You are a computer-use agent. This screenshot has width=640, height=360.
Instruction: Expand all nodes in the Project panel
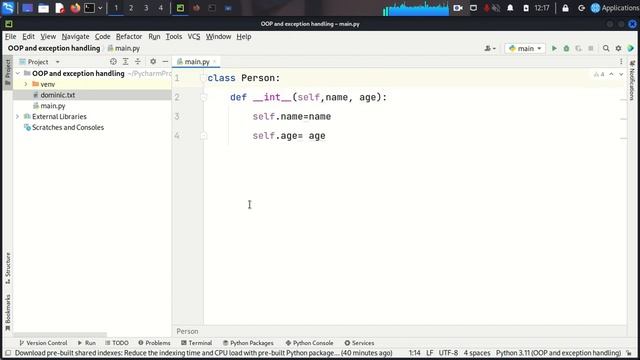125,62
